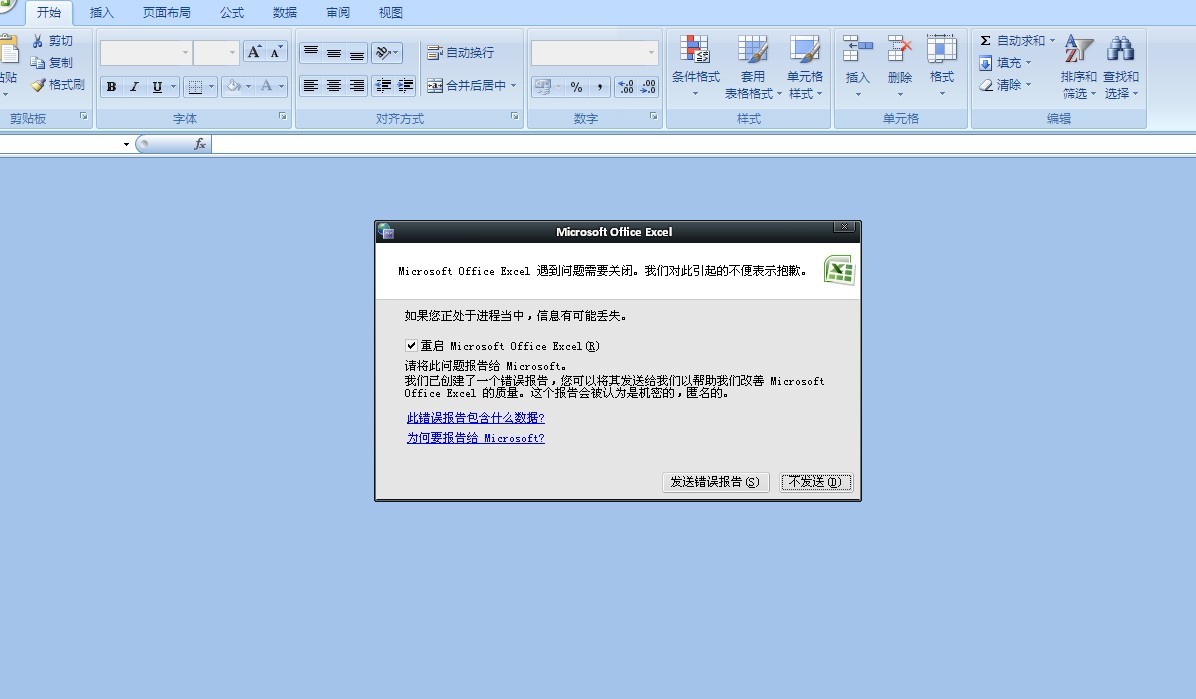The width and height of the screenshot is (1196, 699).
Task: Click AutoSum (自动求和) sigma
Action: click(985, 40)
